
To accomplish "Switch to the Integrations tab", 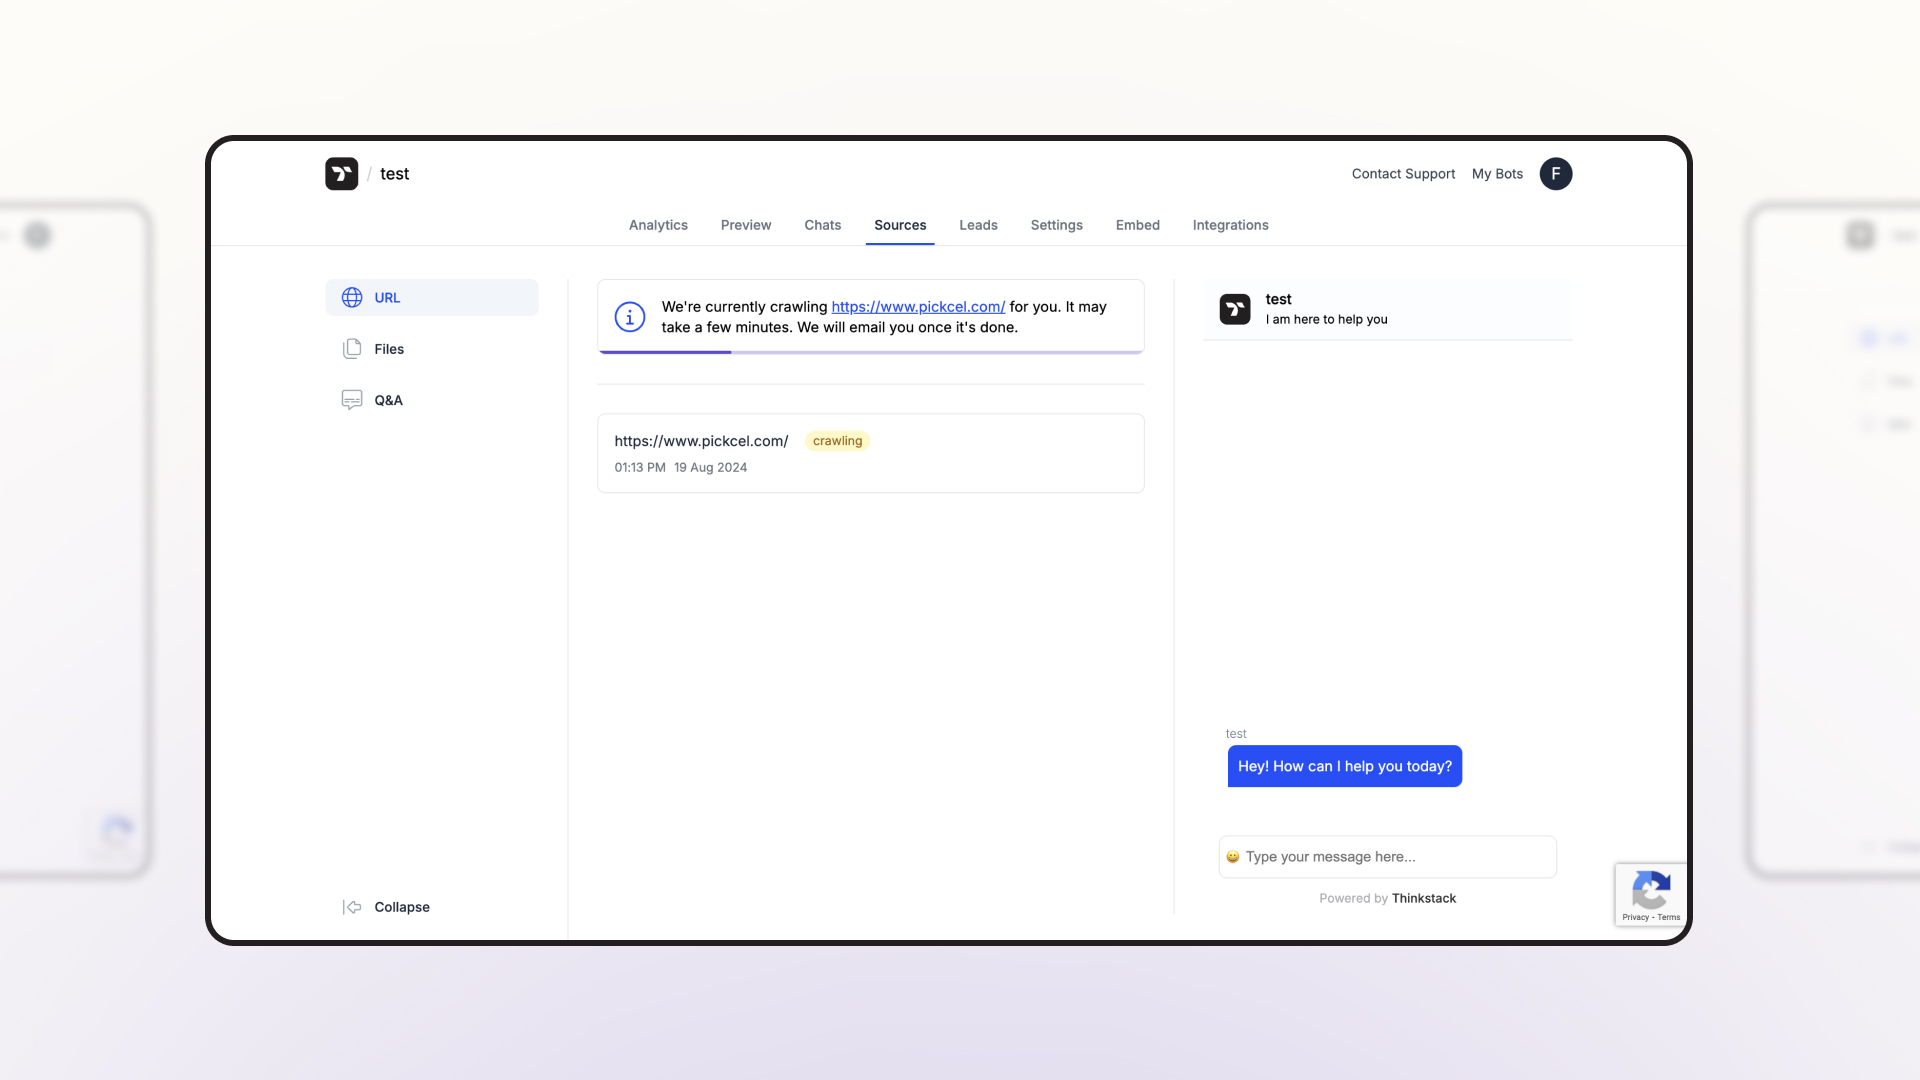I will click(1230, 224).
